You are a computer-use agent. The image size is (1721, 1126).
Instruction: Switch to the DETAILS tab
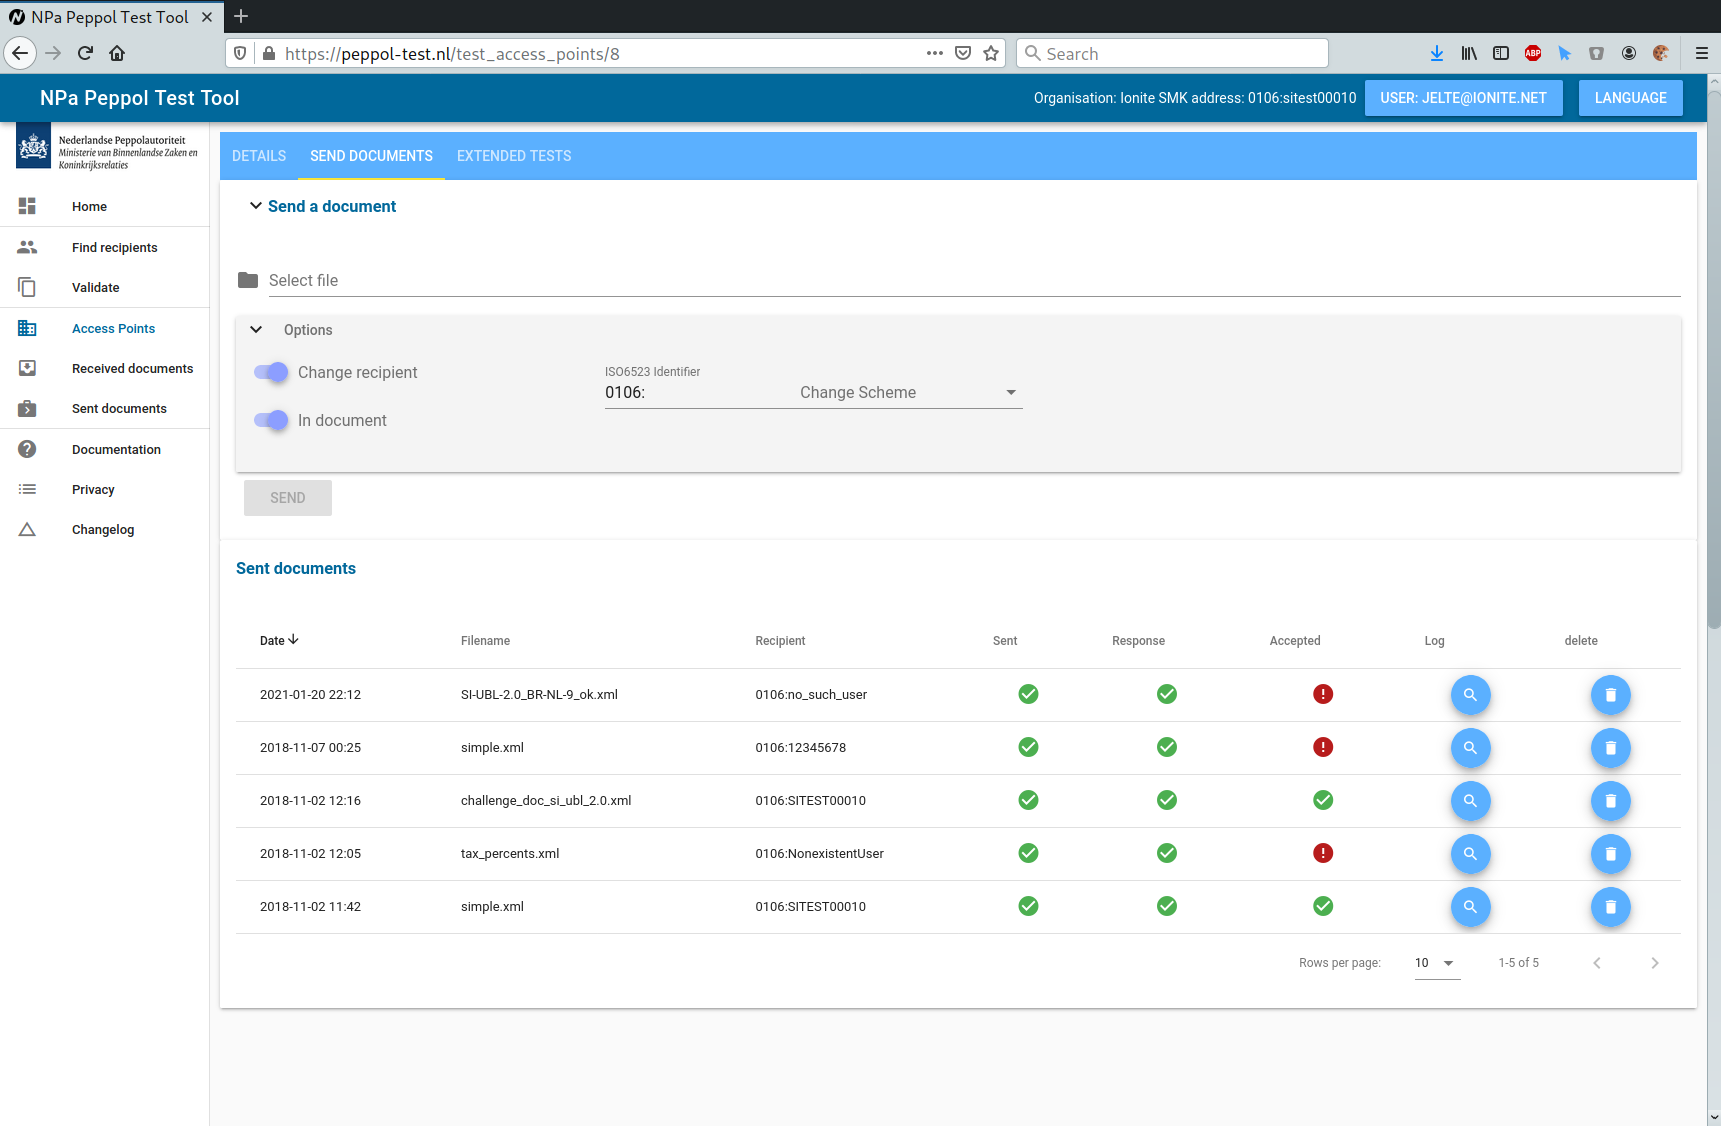coord(259,156)
